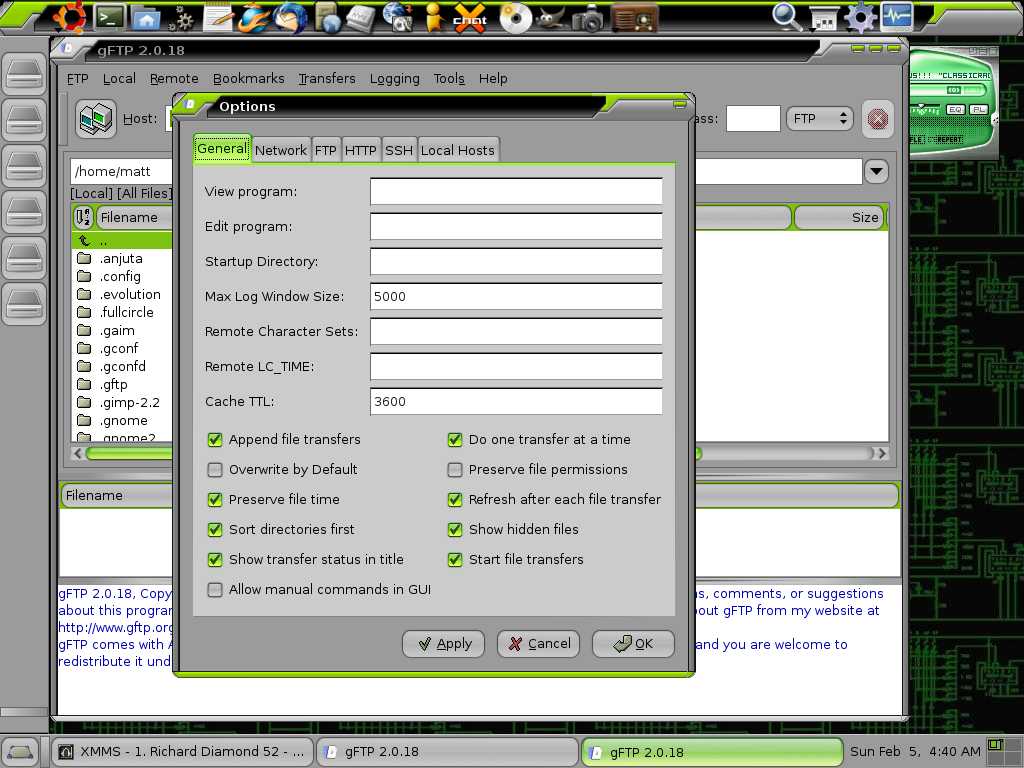Image resolution: width=1024 pixels, height=768 pixels.
Task: Click the red stop transfer button
Action: coord(877,119)
